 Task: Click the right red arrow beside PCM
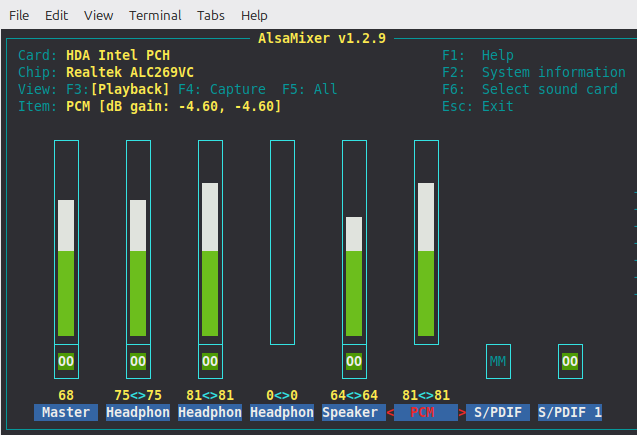(462, 413)
